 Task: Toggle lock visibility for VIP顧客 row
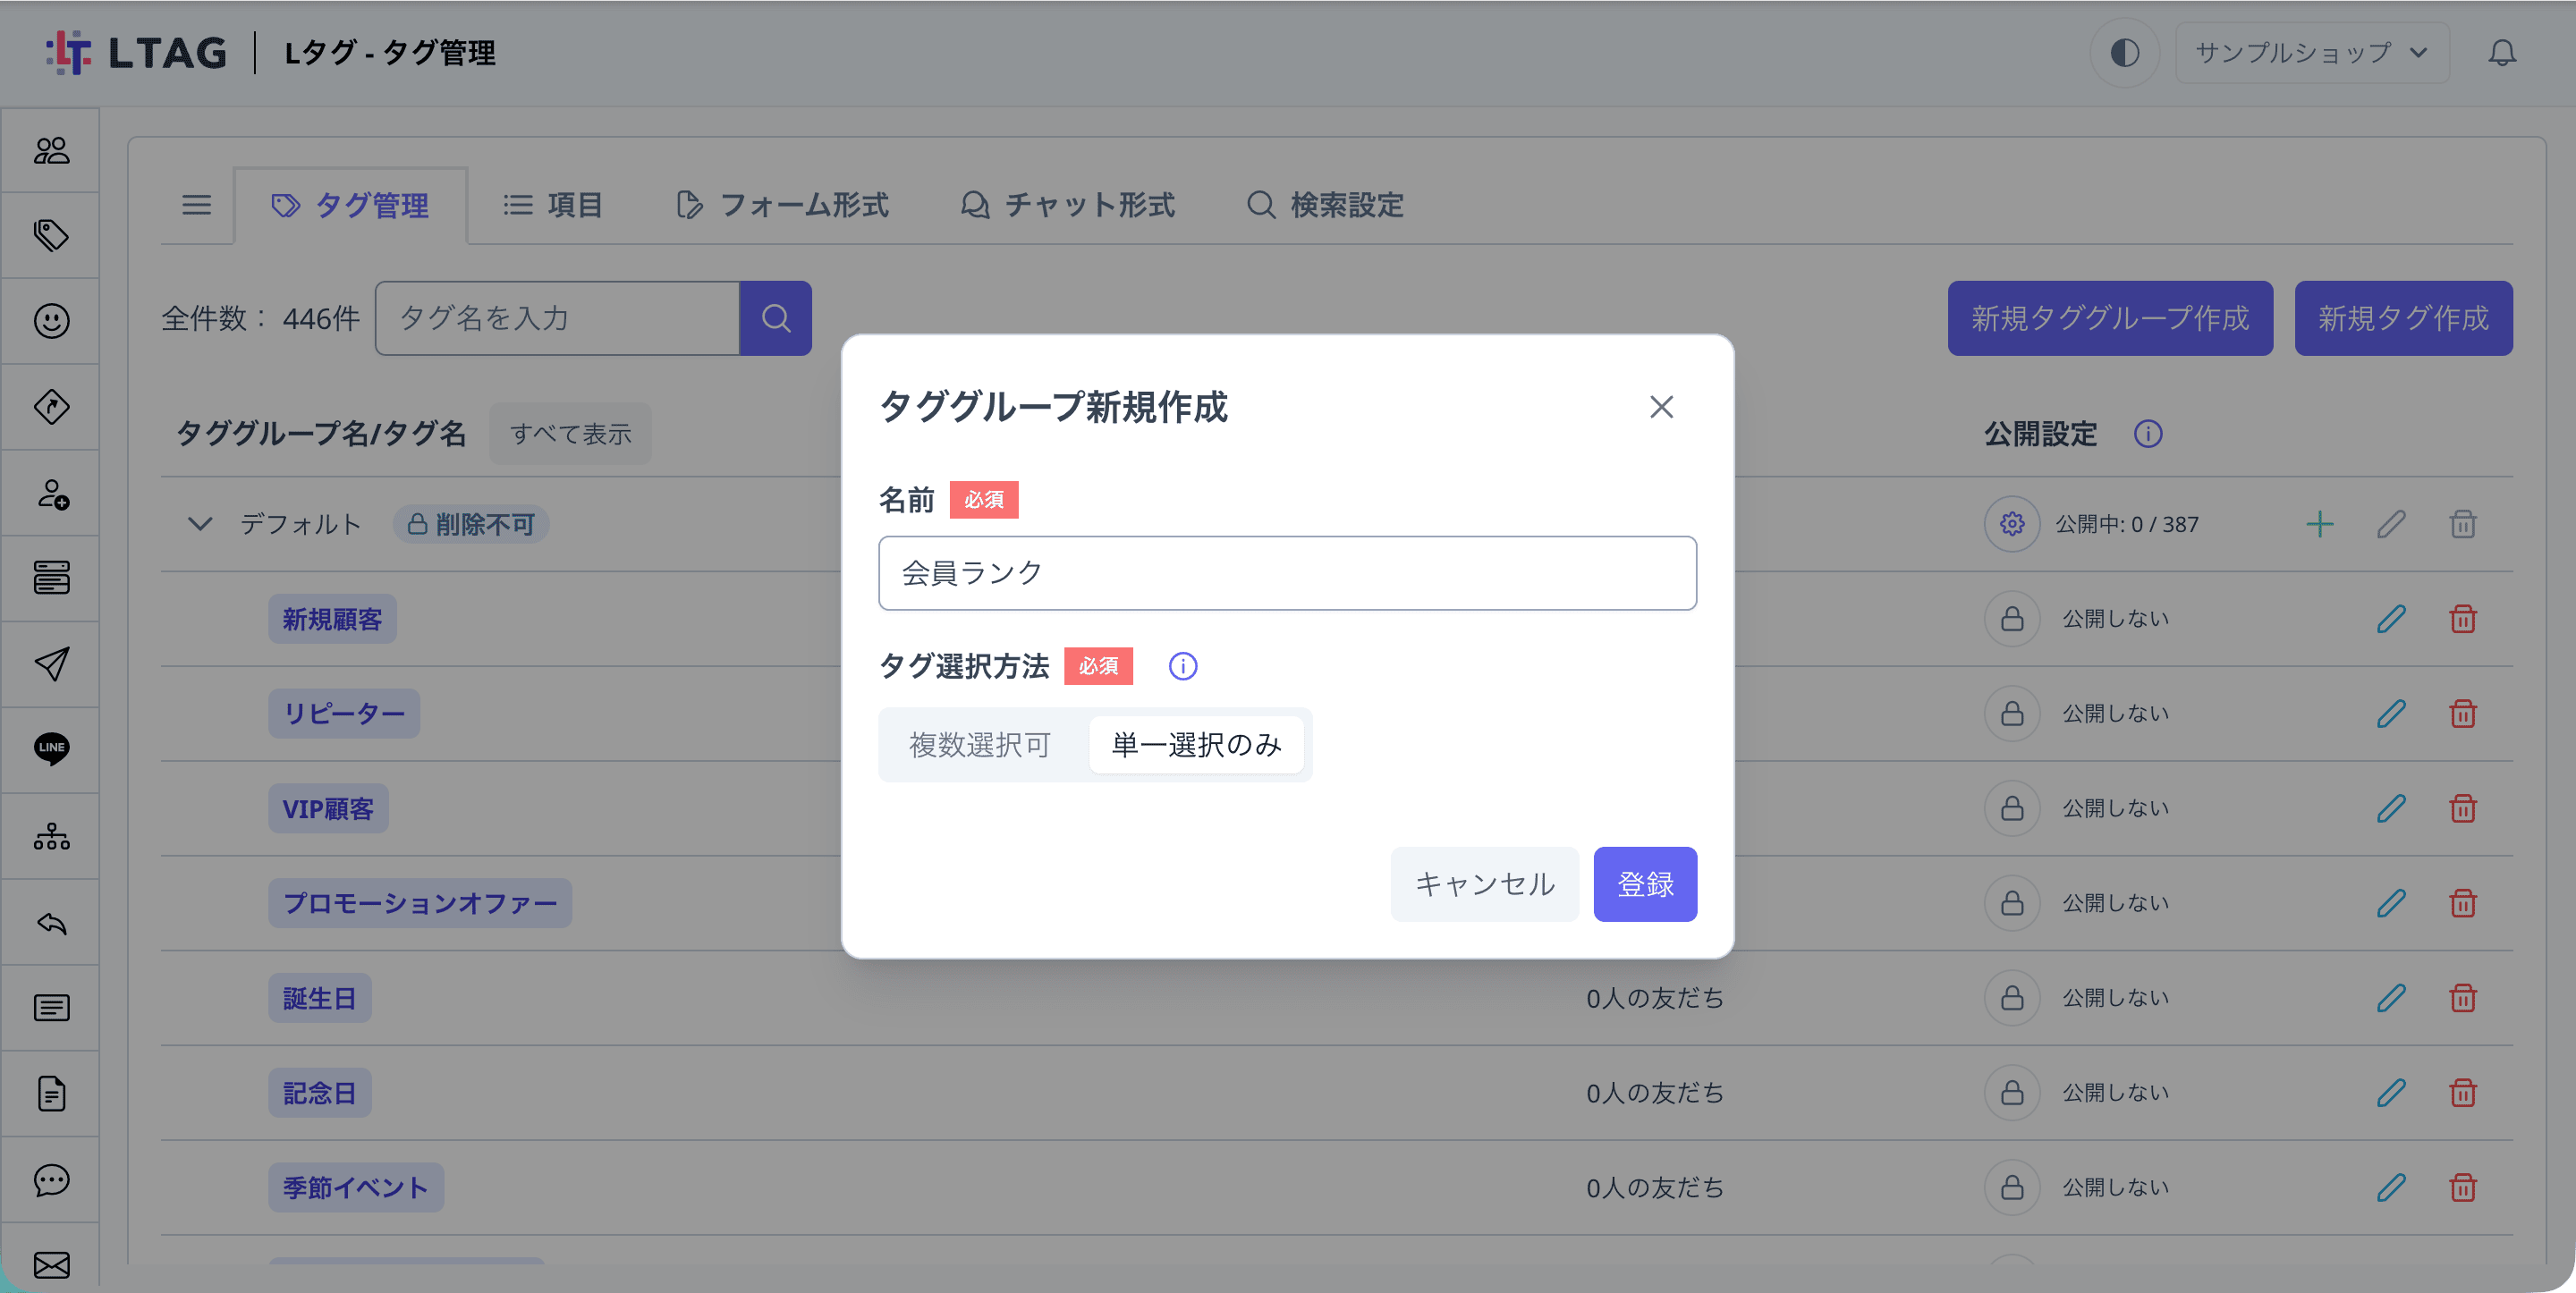click(x=2011, y=808)
